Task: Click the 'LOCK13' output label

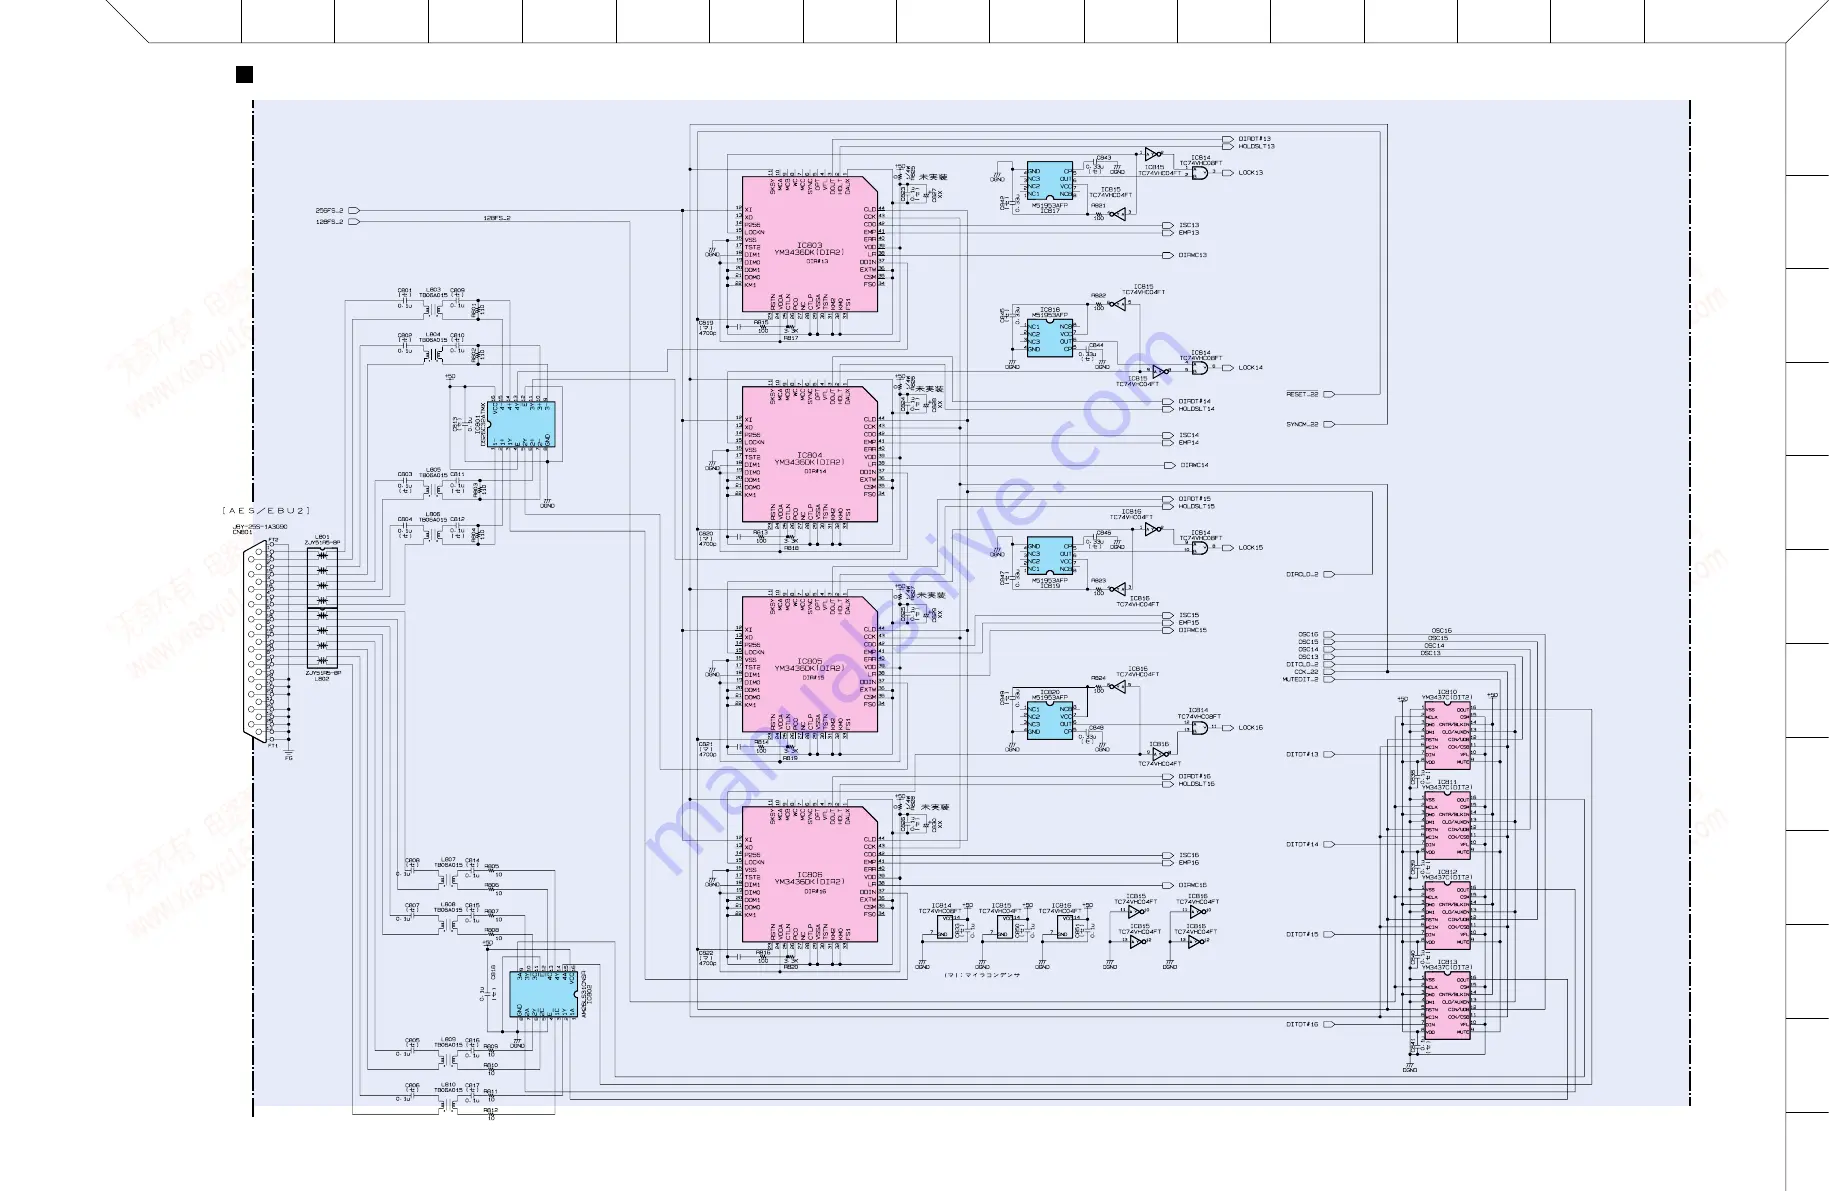Action: coord(1251,173)
